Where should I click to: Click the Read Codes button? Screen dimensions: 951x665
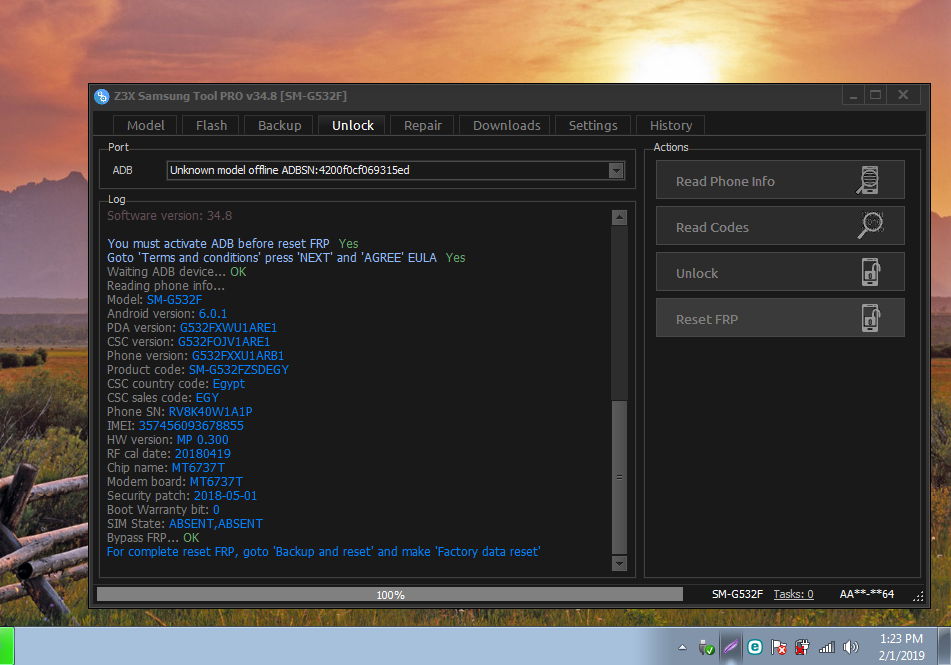(780, 226)
